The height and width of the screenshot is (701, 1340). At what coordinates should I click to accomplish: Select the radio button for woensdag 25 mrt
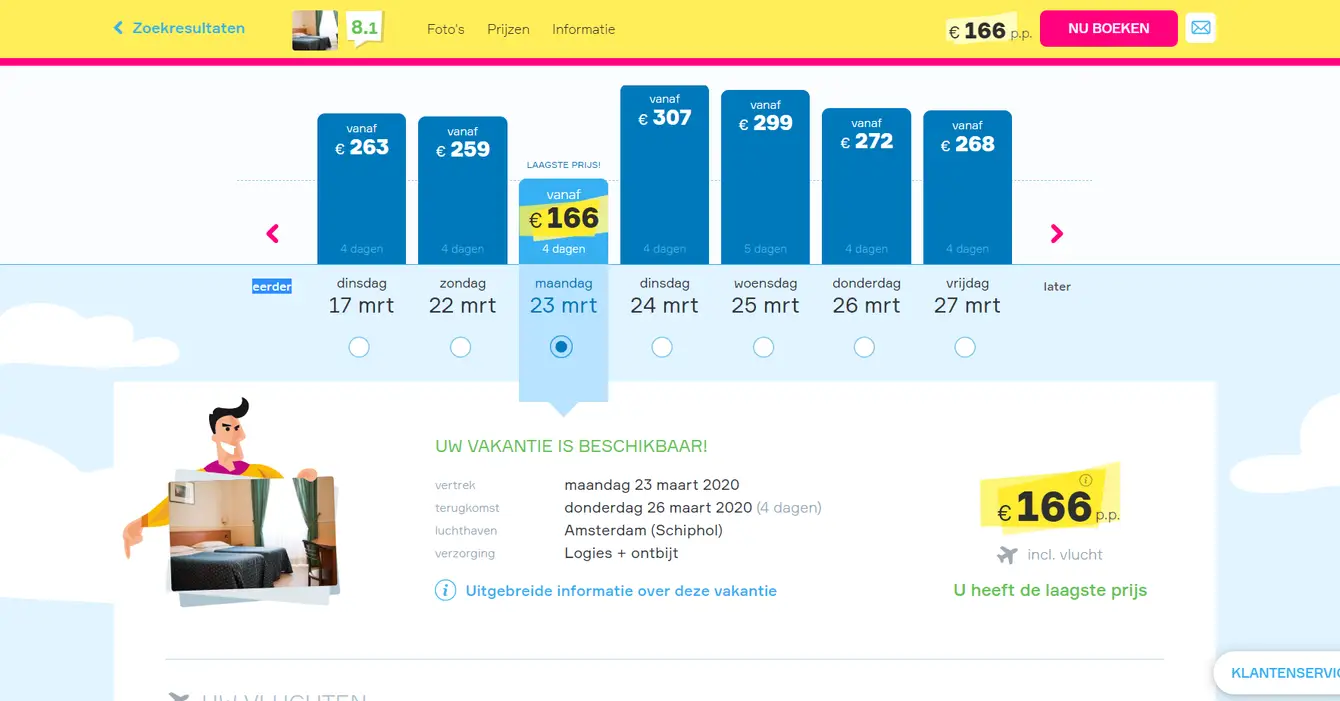[x=763, y=347]
